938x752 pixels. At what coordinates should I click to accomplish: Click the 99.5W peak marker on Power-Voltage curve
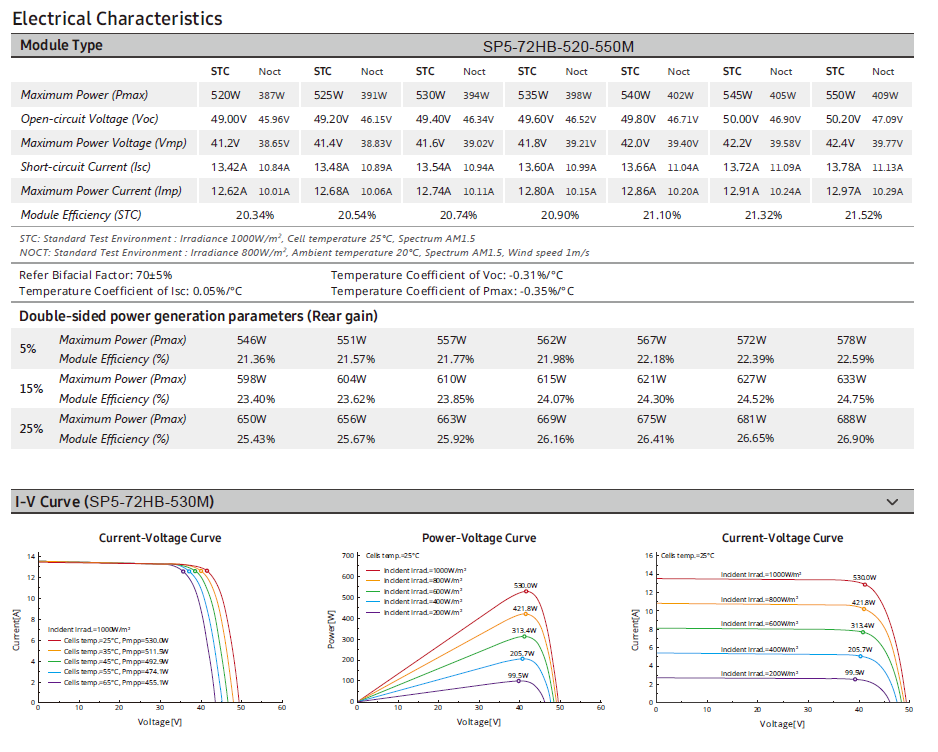[517, 680]
